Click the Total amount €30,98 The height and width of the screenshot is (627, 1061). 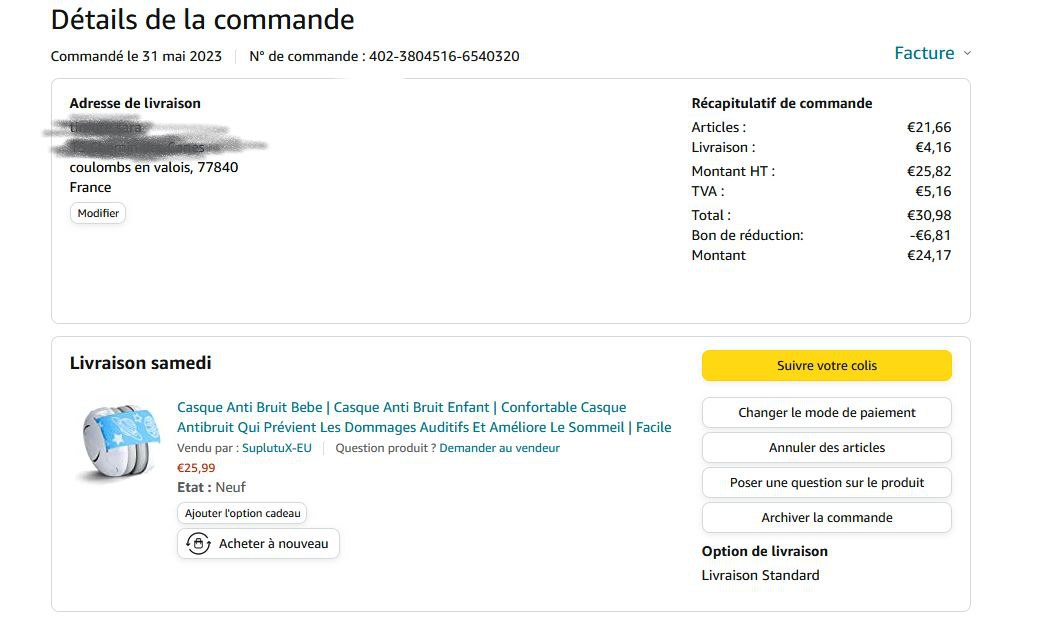928,215
